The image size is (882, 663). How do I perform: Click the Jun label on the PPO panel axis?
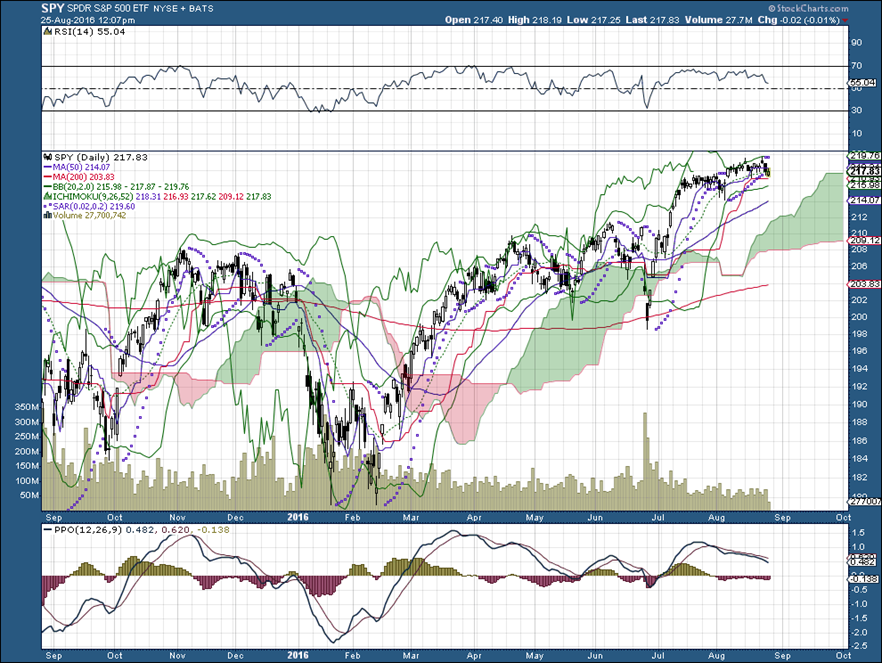point(595,656)
